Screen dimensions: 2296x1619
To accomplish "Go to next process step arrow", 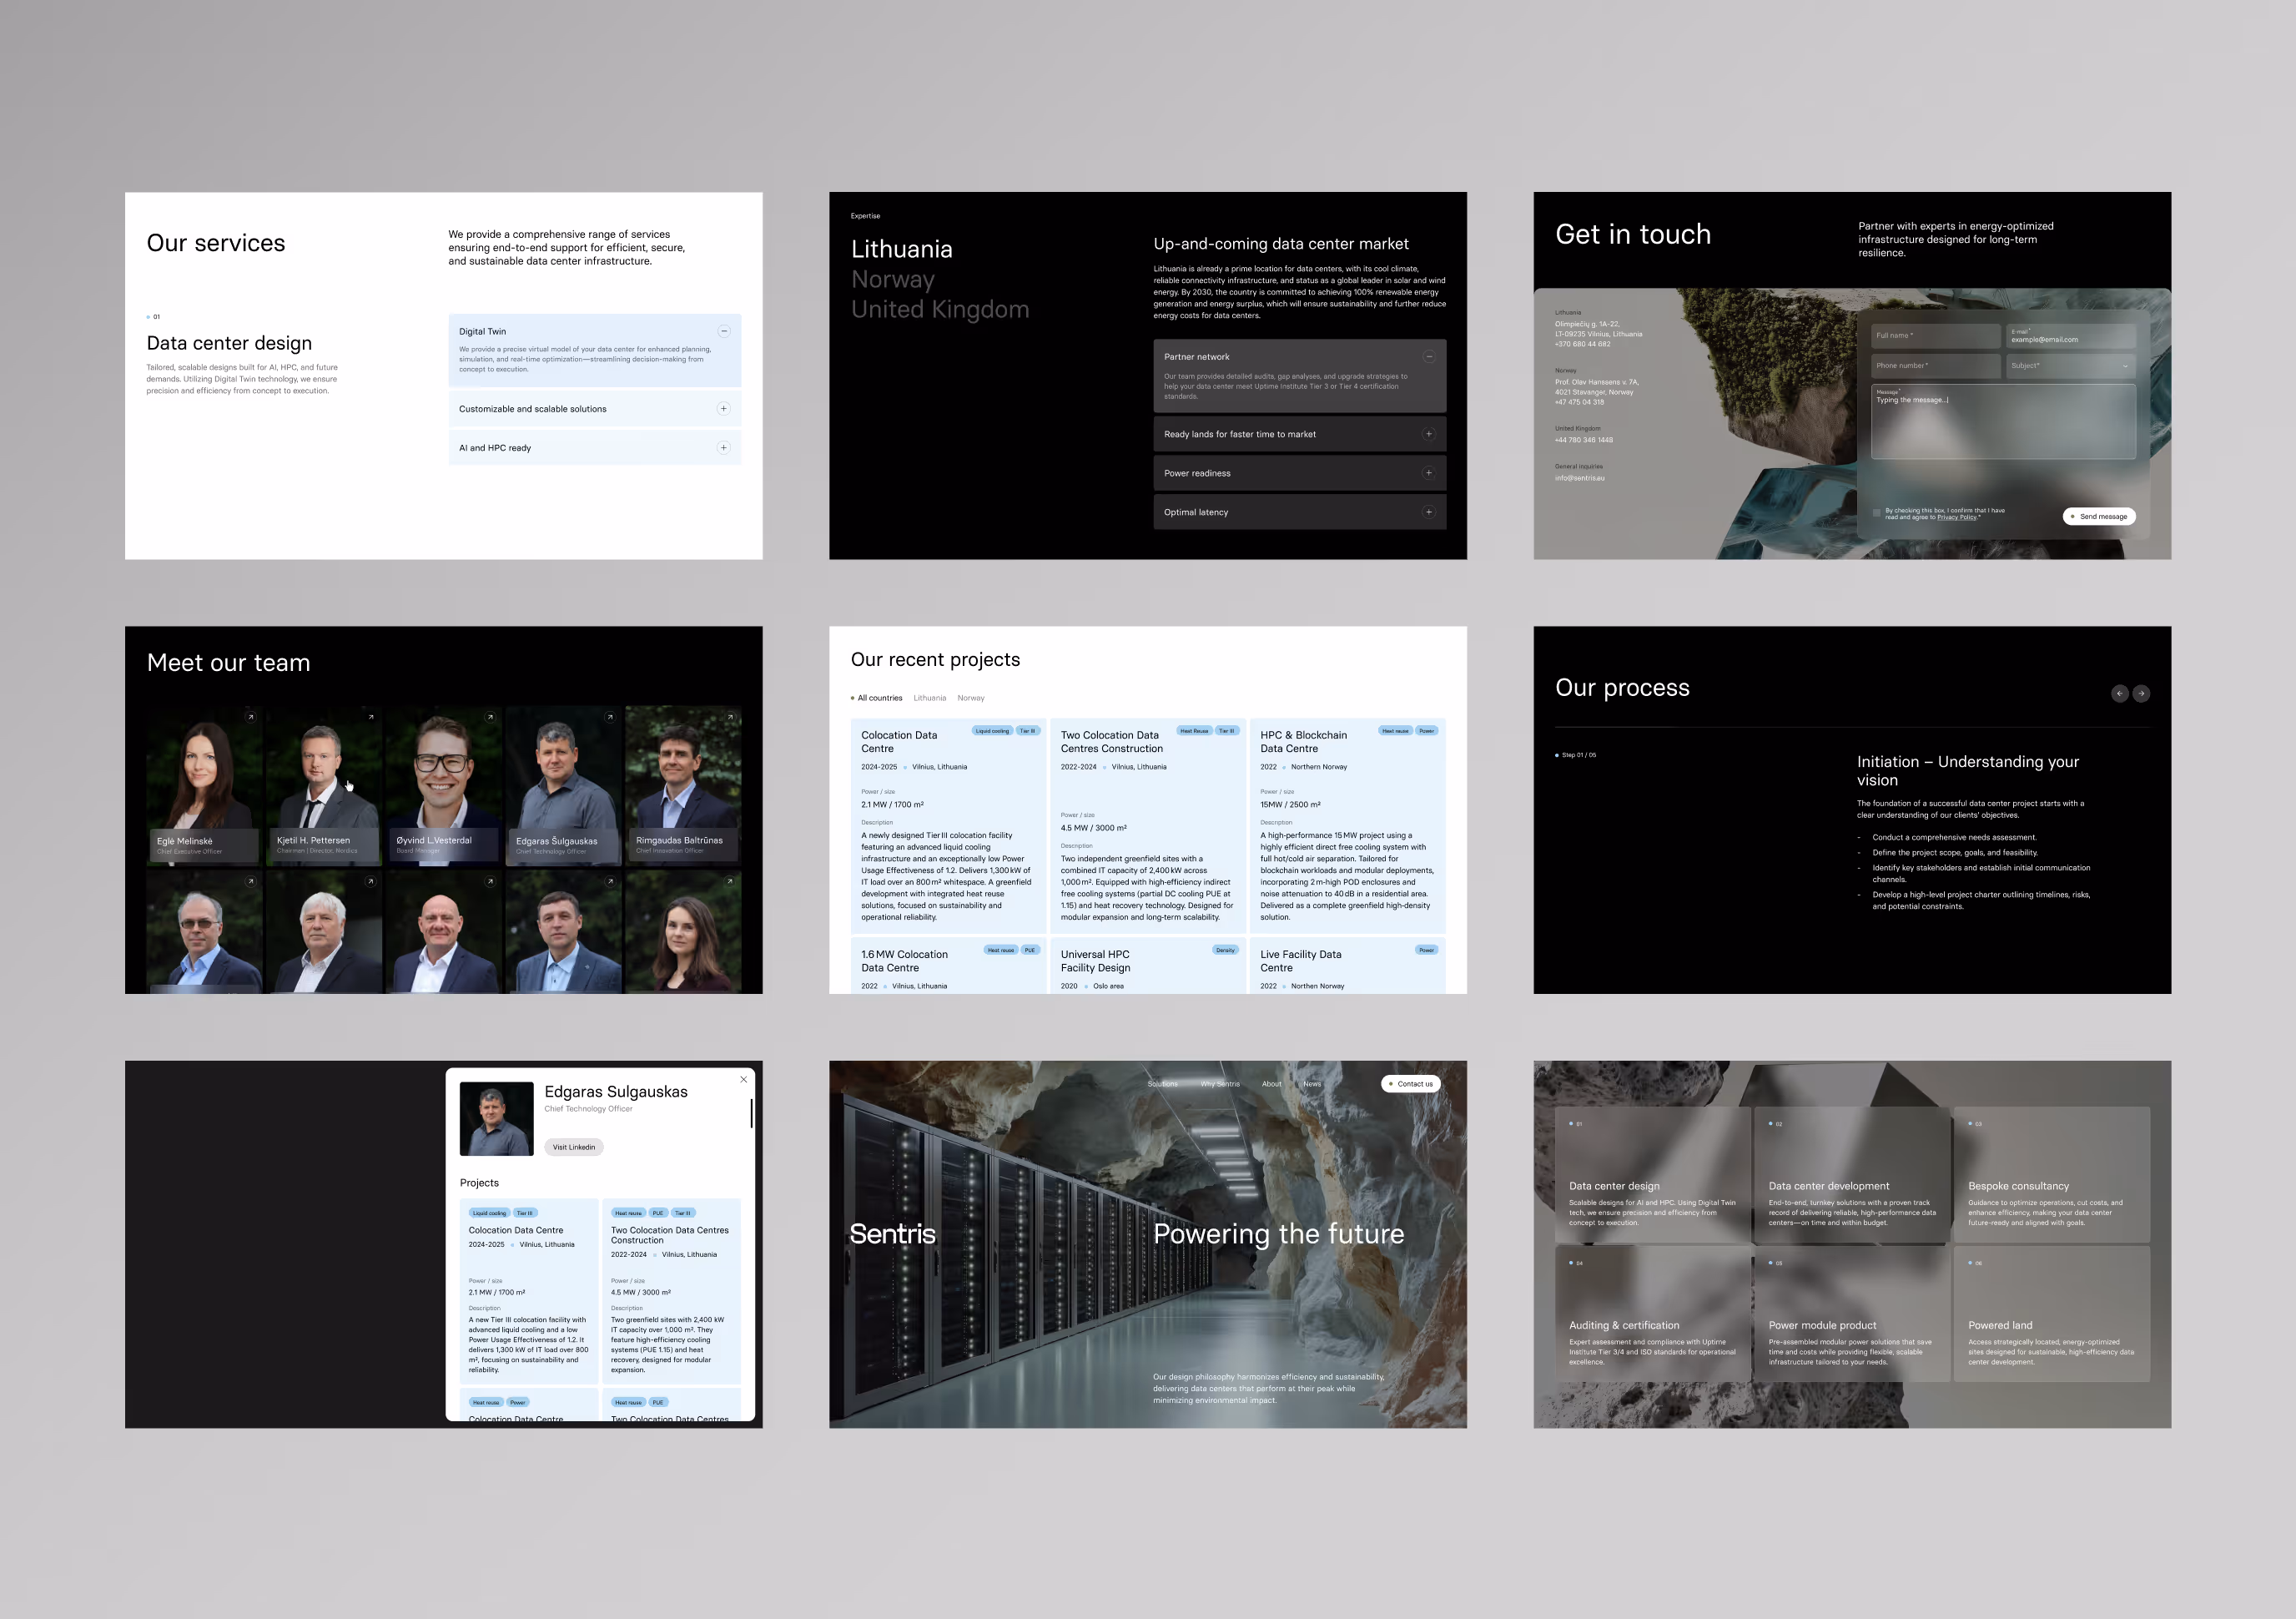I will point(2141,693).
